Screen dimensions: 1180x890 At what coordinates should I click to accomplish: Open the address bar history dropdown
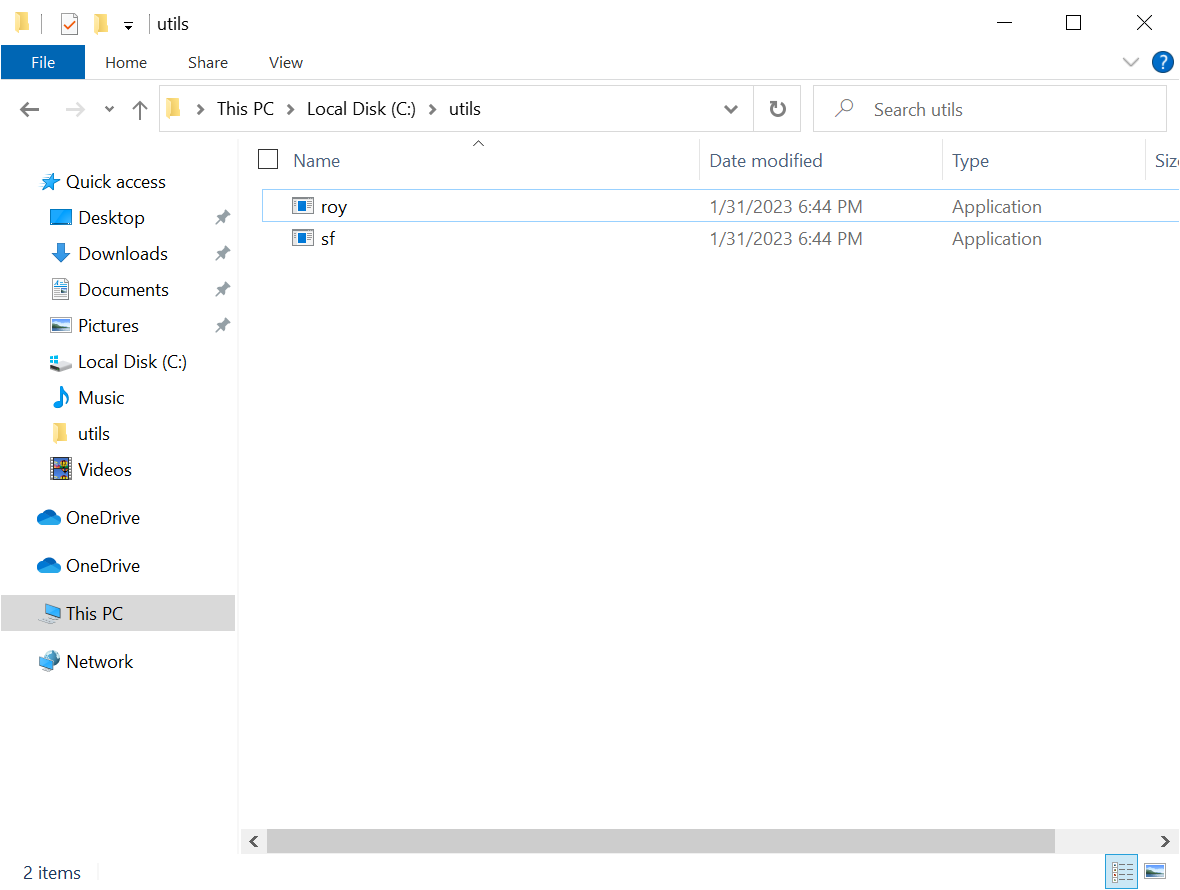click(x=731, y=110)
